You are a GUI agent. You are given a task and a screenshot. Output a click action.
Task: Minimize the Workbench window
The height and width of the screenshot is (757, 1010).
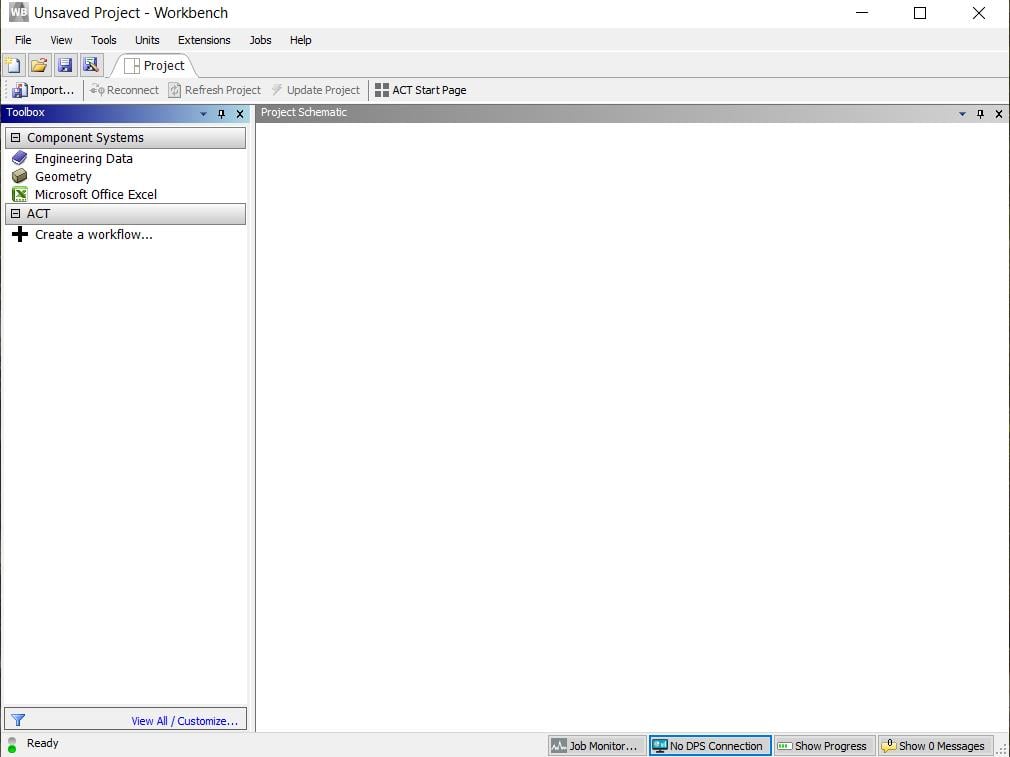[862, 13]
